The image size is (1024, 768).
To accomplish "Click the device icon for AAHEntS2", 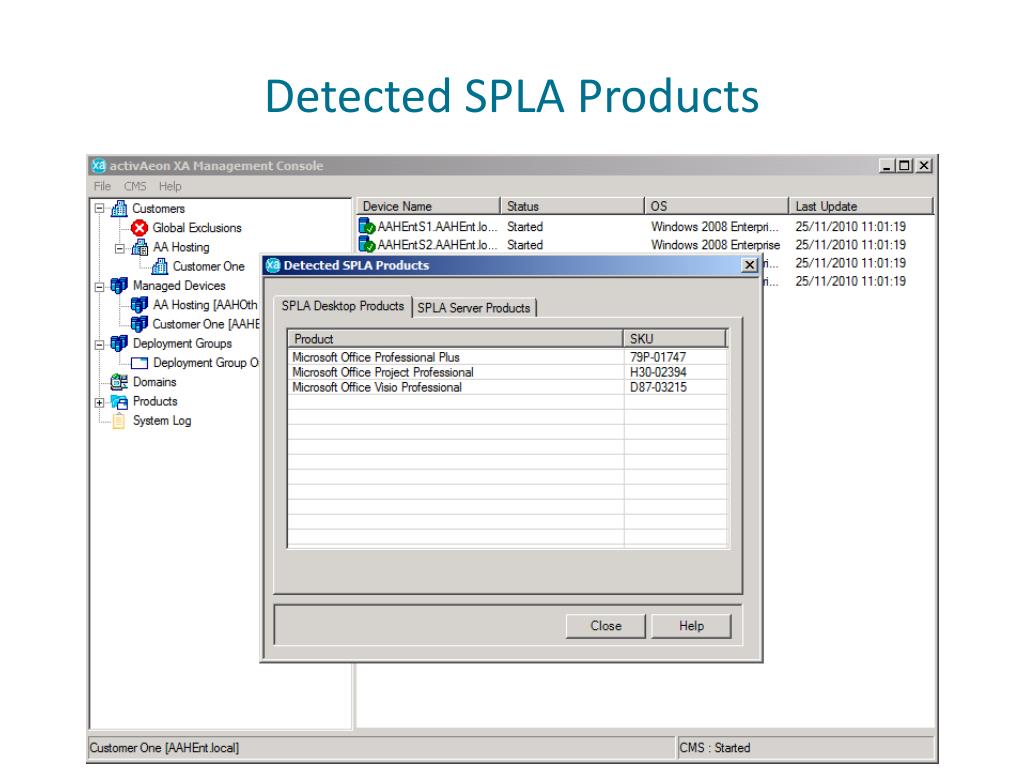I will click(x=367, y=245).
